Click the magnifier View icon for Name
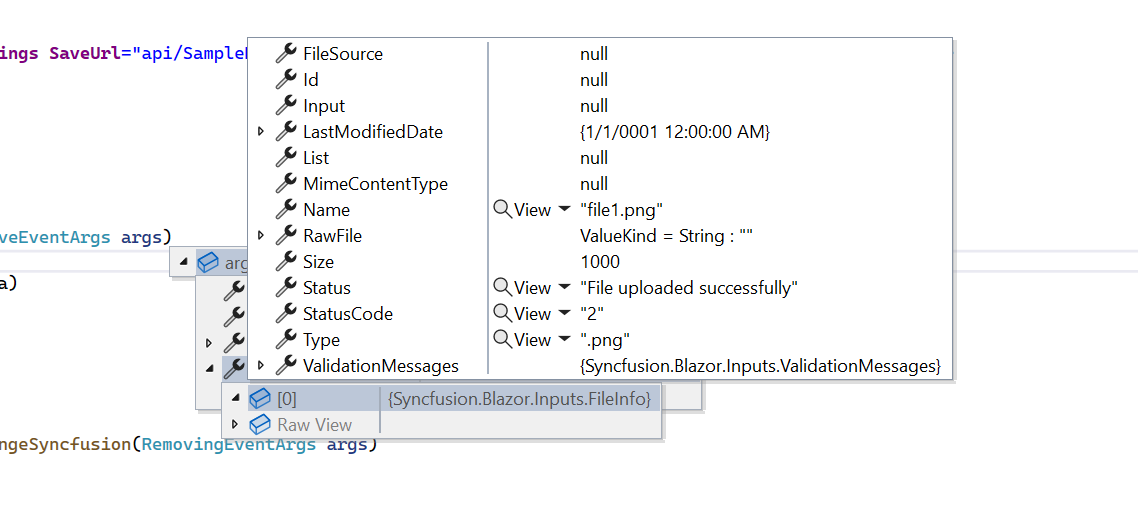 502,210
